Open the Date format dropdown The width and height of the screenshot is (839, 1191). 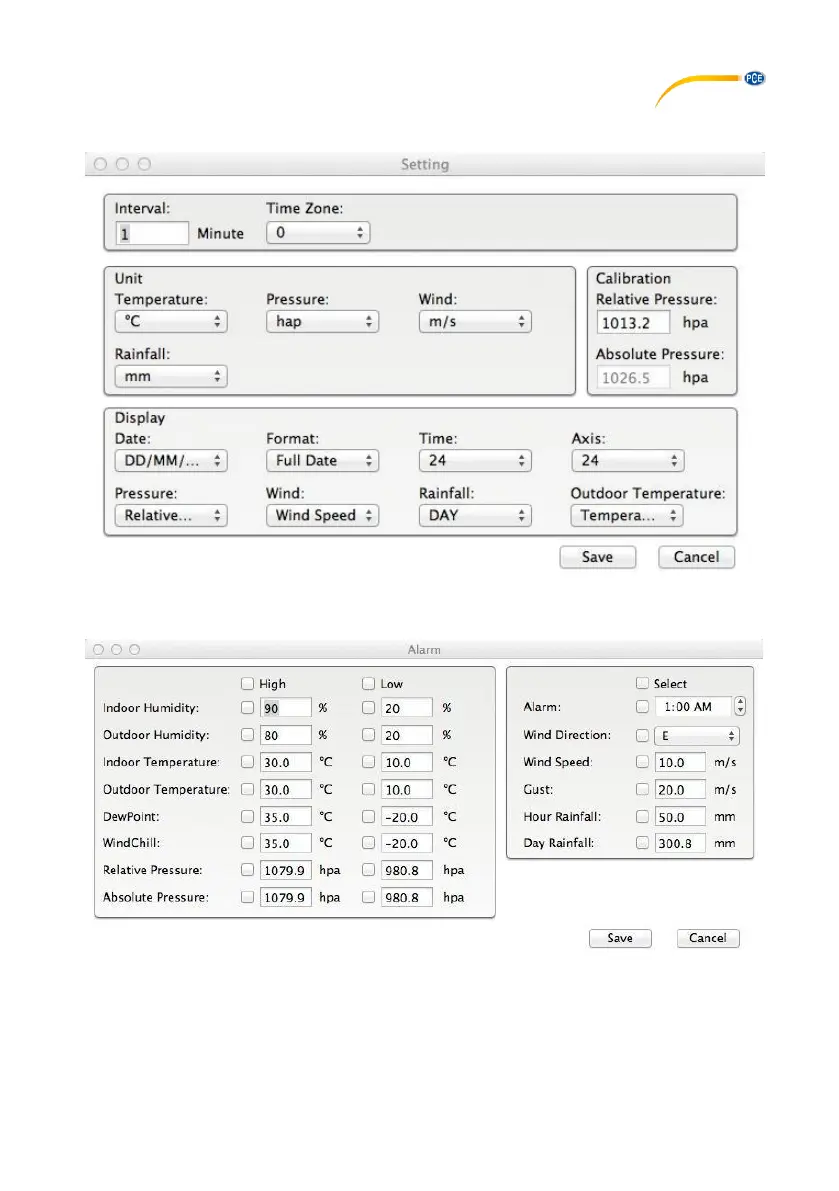click(x=171, y=460)
